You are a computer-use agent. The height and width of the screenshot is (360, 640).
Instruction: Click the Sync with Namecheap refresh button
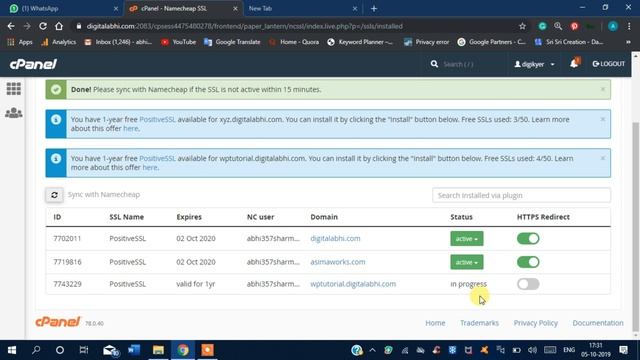pos(54,195)
